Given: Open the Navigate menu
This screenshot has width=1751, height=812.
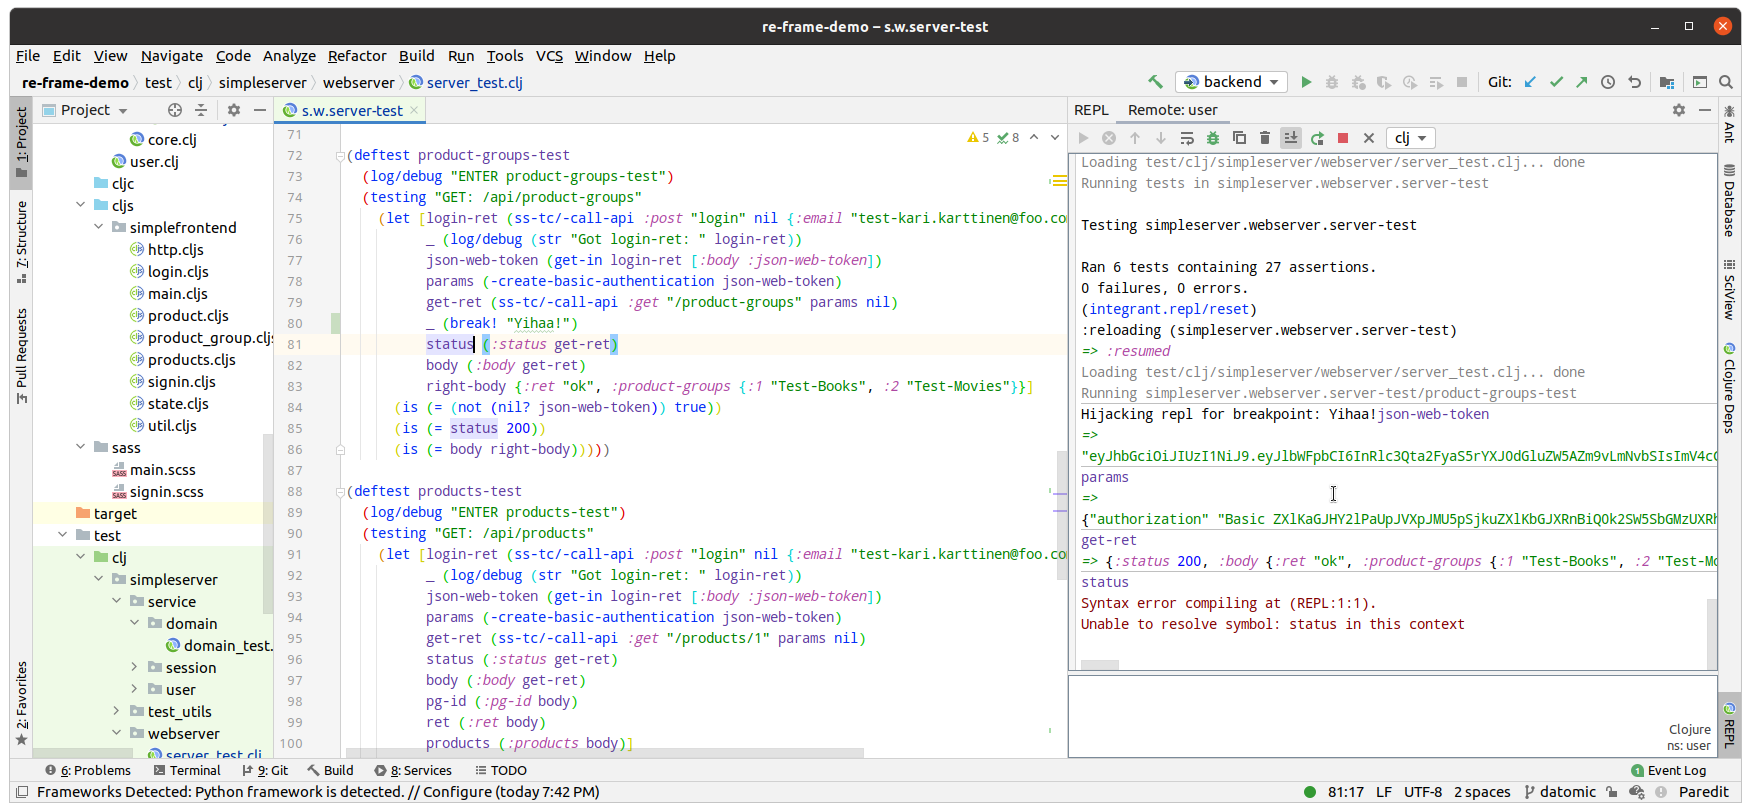Looking at the screenshot, I should [x=172, y=56].
